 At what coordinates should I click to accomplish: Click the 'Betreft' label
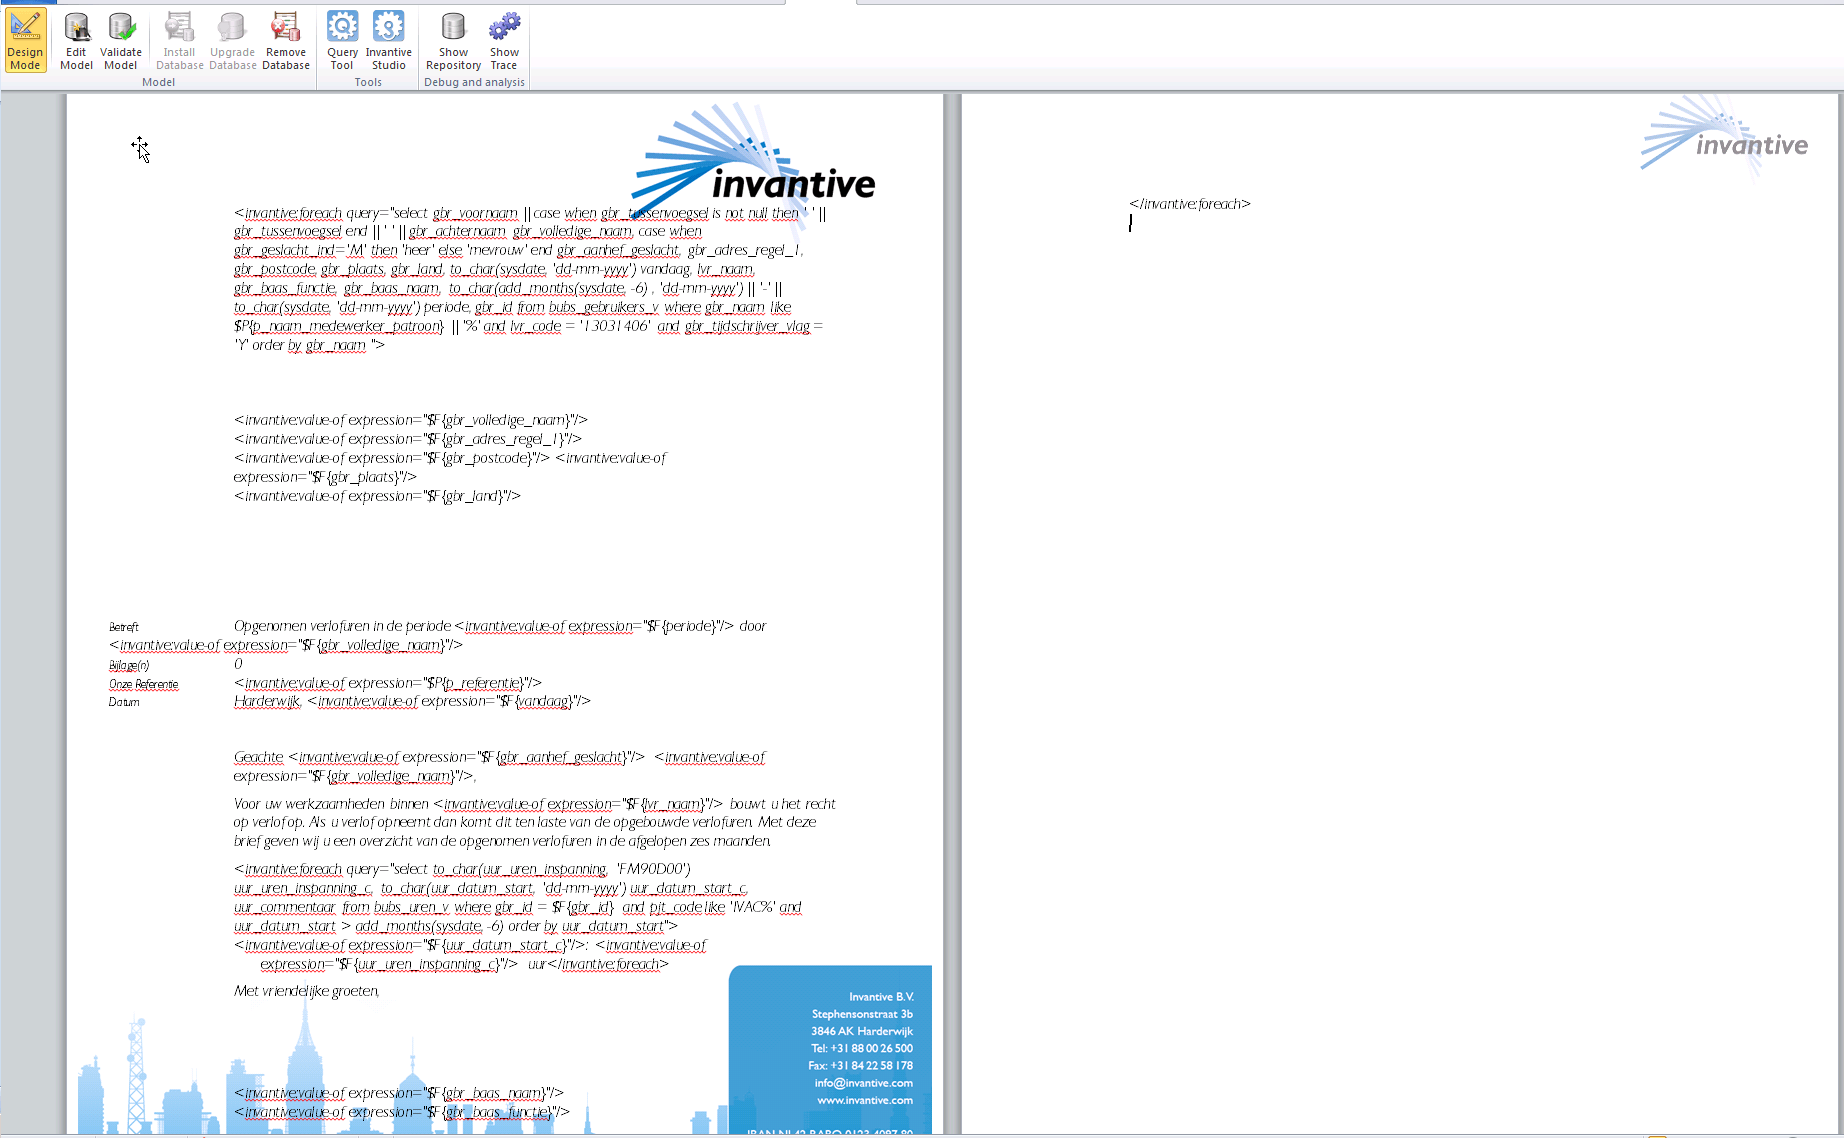click(x=123, y=627)
